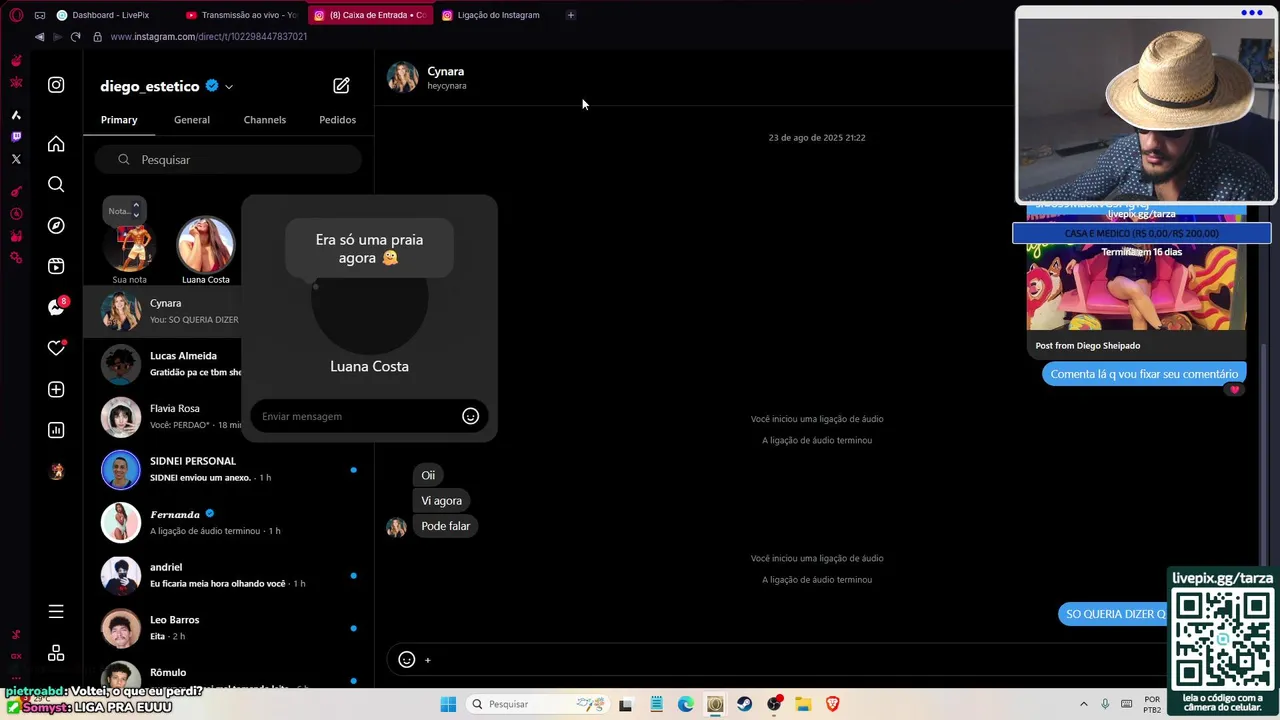
Task: Switch to Dashboard - LivePix browser tab
Action: 110,15
